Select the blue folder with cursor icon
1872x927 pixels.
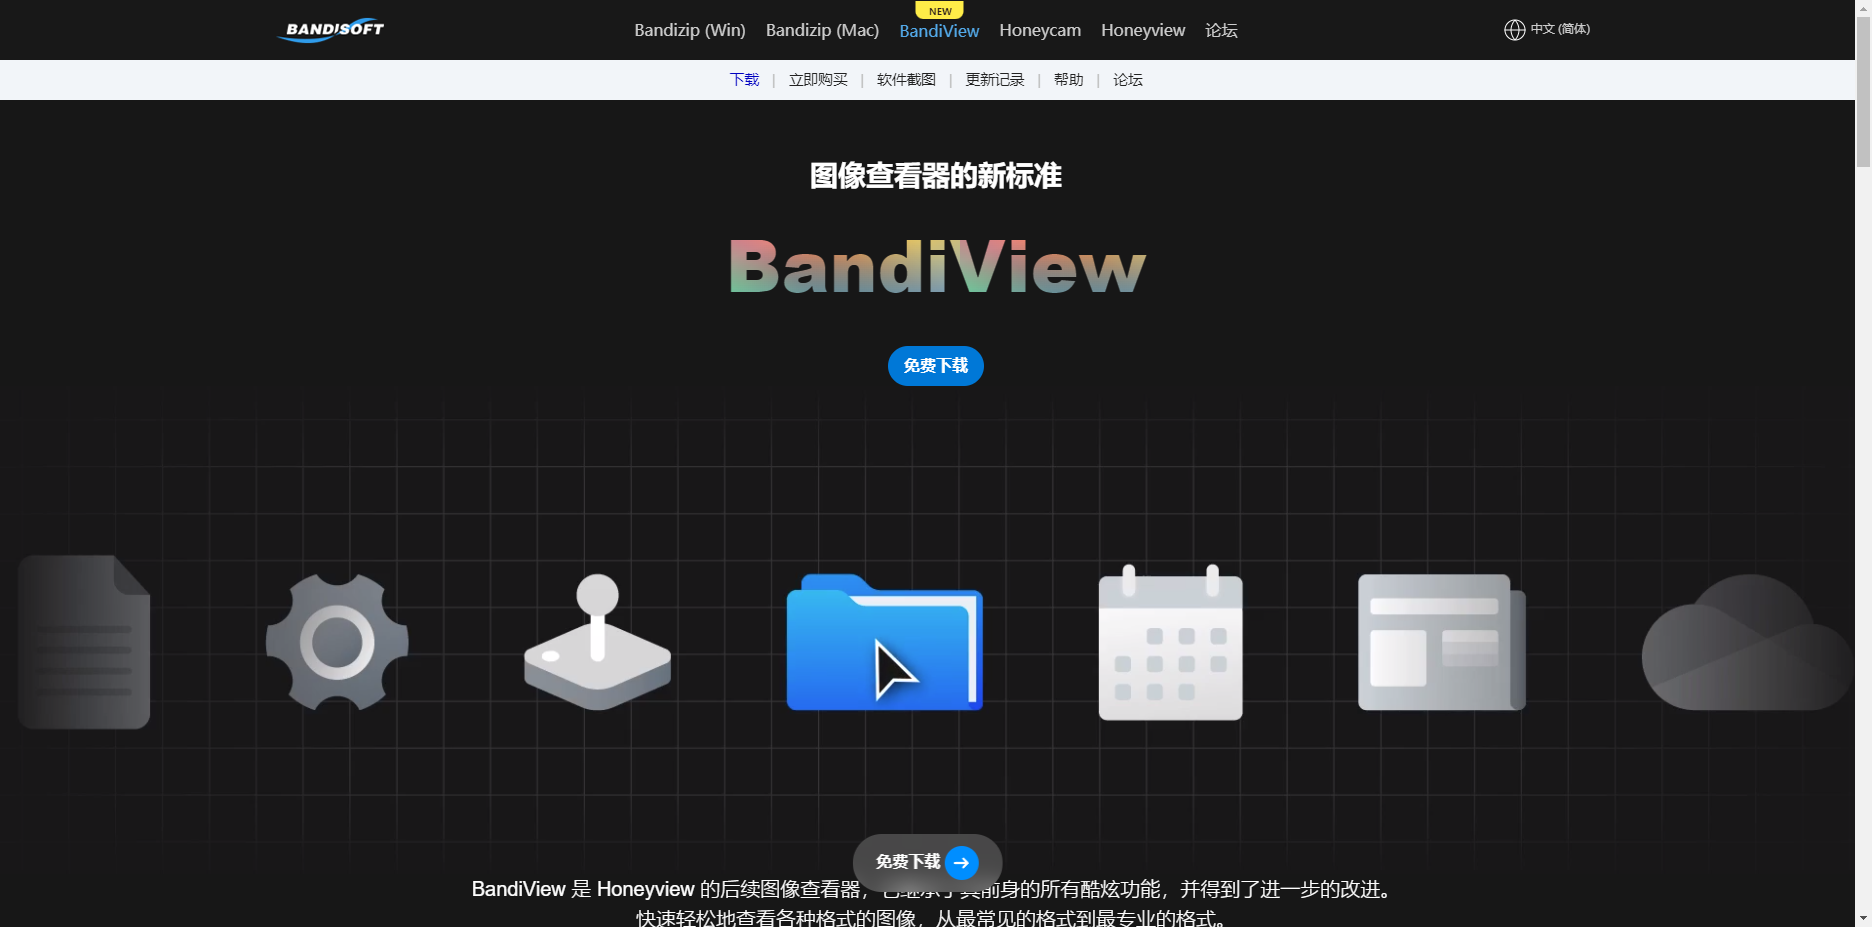click(885, 642)
